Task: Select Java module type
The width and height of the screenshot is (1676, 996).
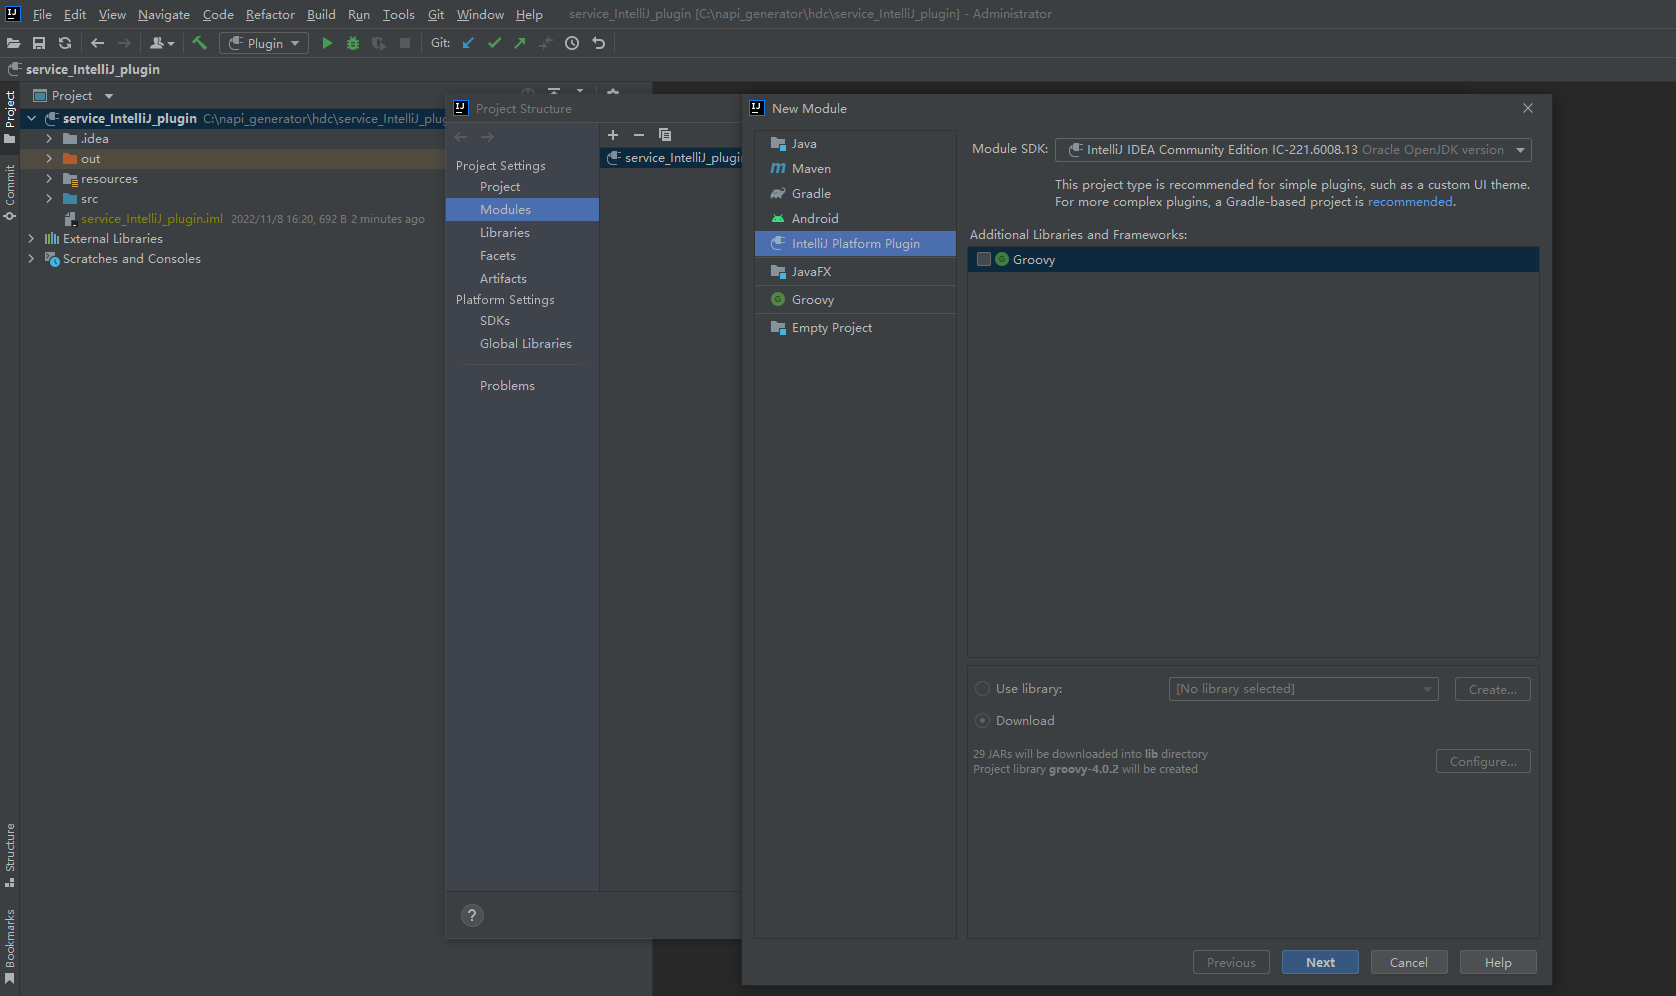Action: click(855, 144)
